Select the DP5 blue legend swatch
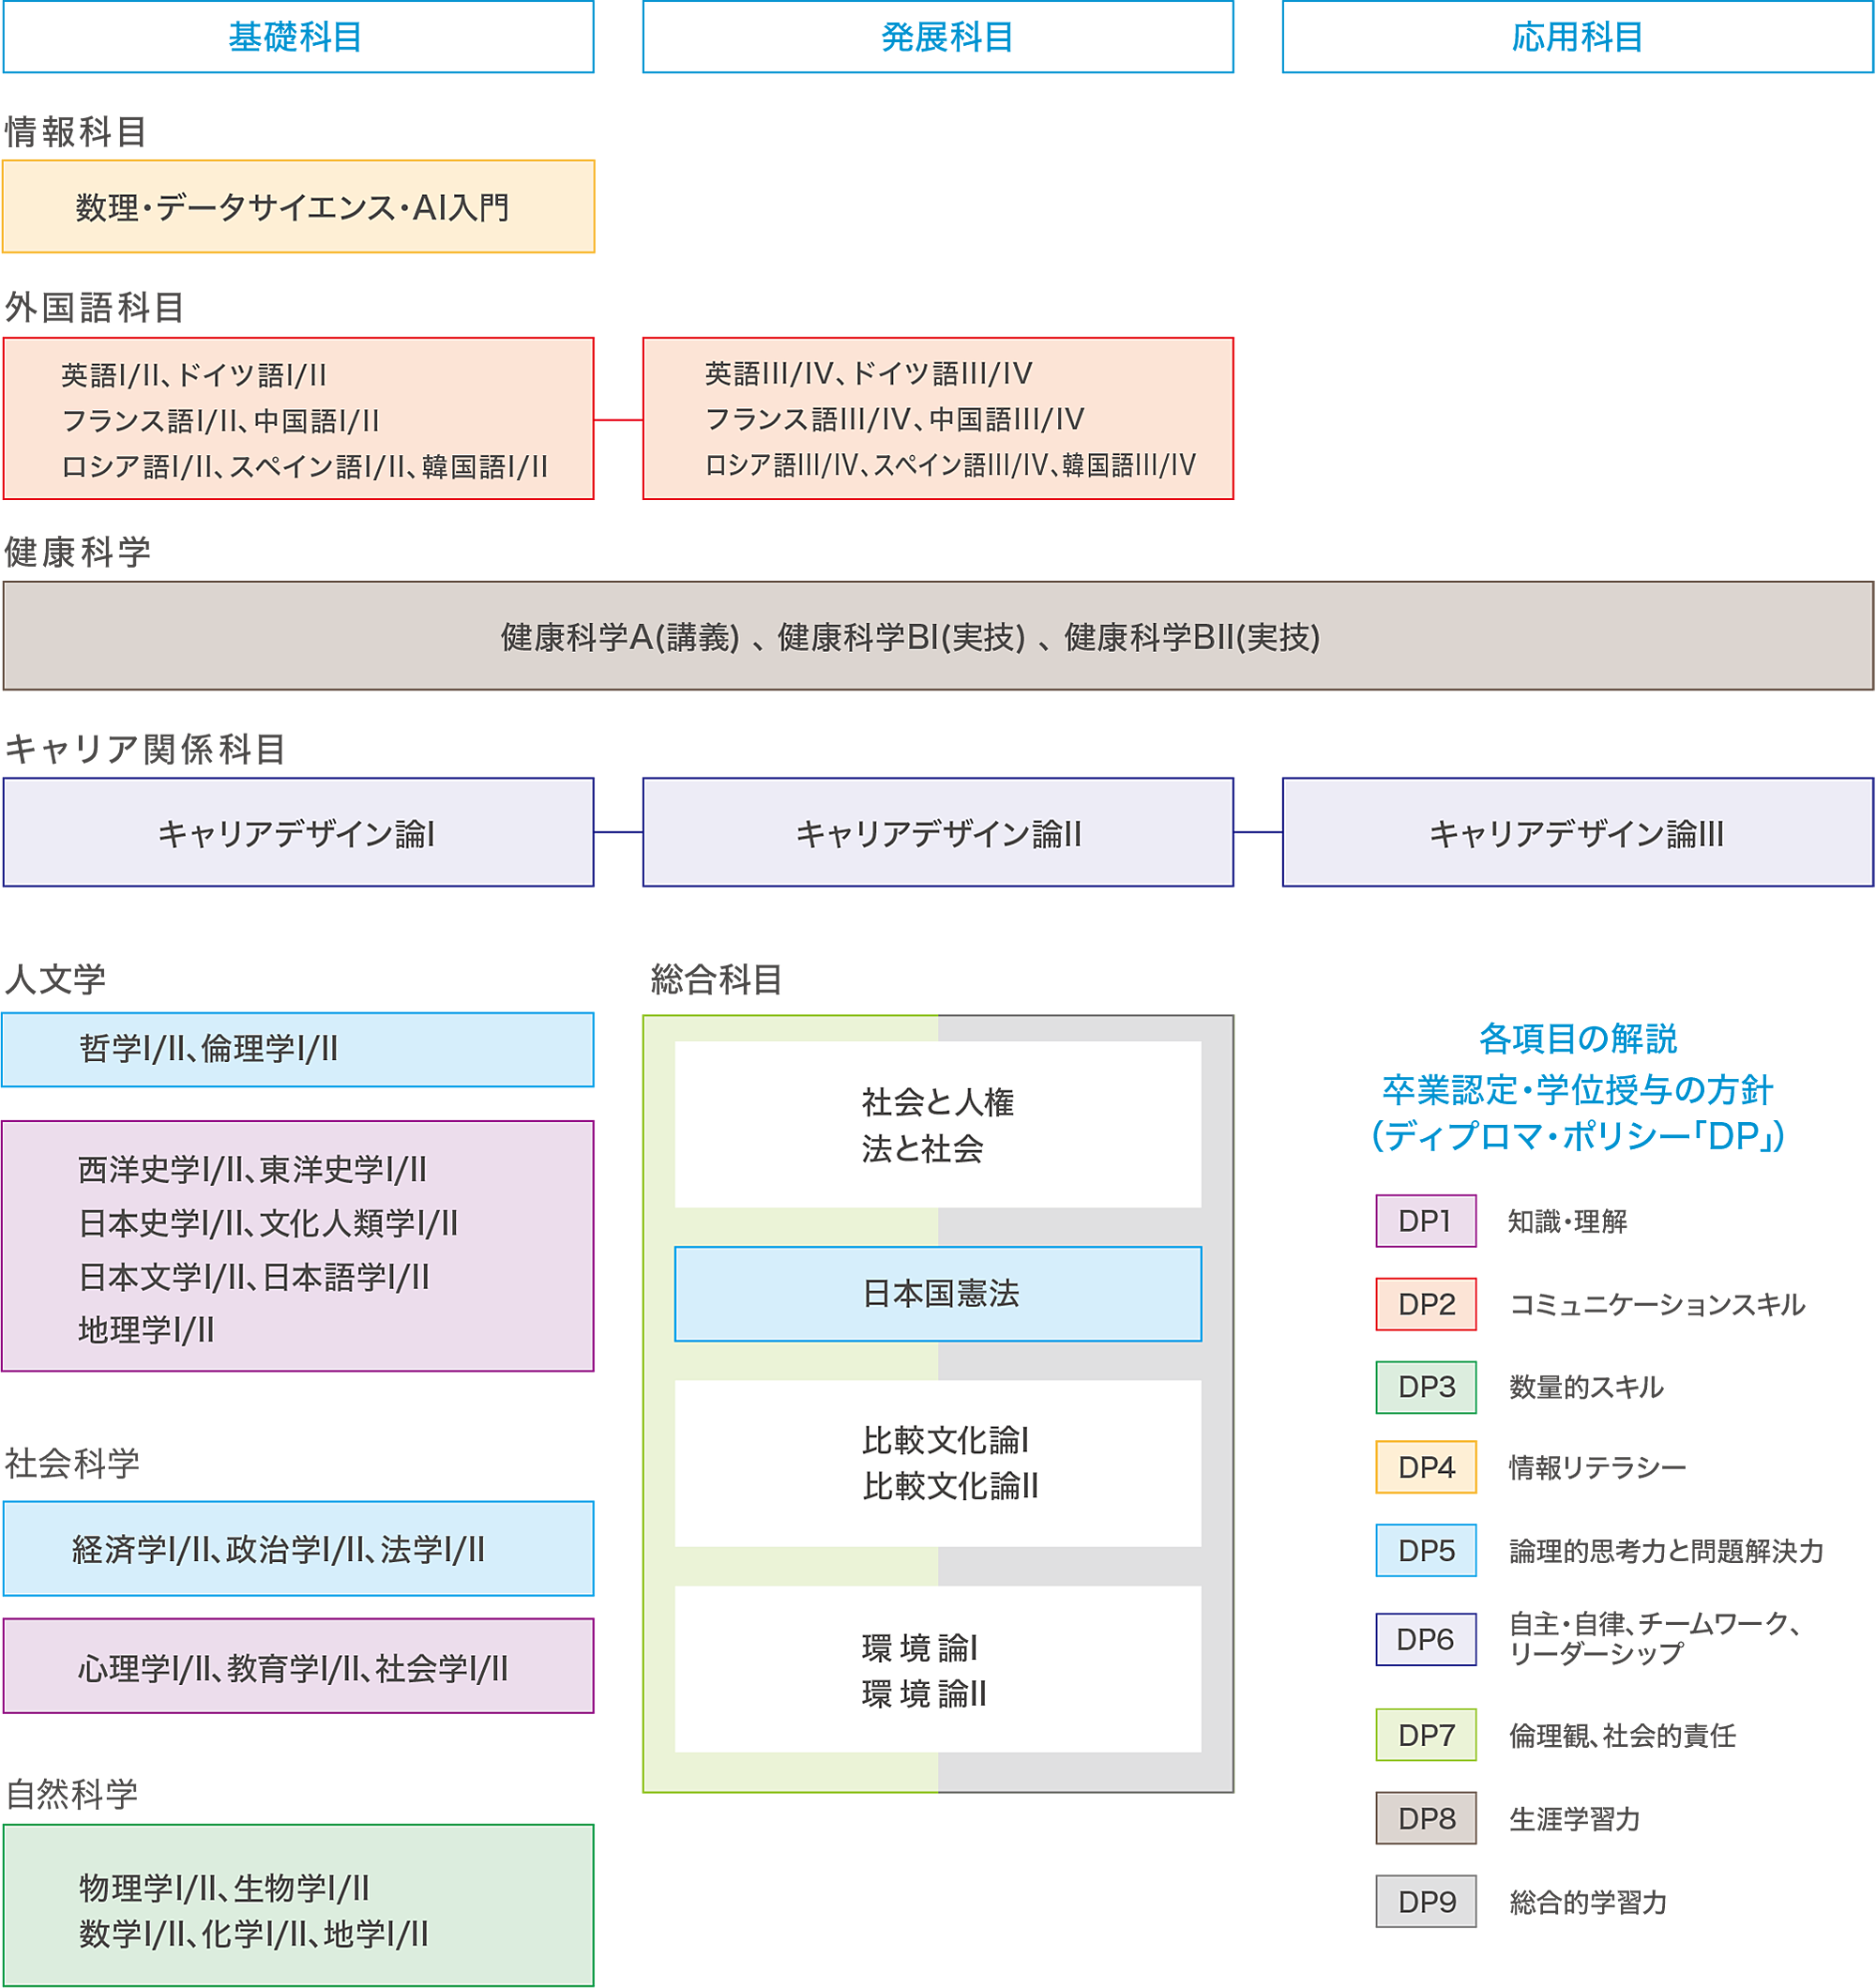1876x1988 pixels. click(x=1425, y=1550)
